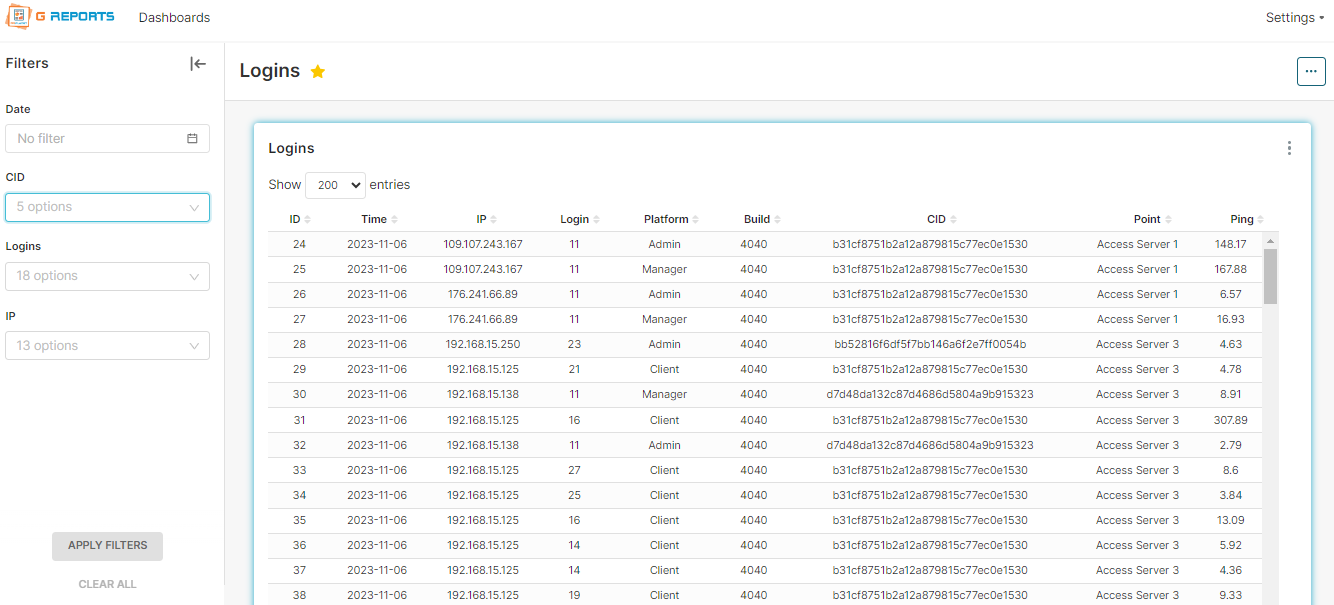Click the G Reports logo icon
Image resolution: width=1334 pixels, height=605 pixels.
[18, 17]
